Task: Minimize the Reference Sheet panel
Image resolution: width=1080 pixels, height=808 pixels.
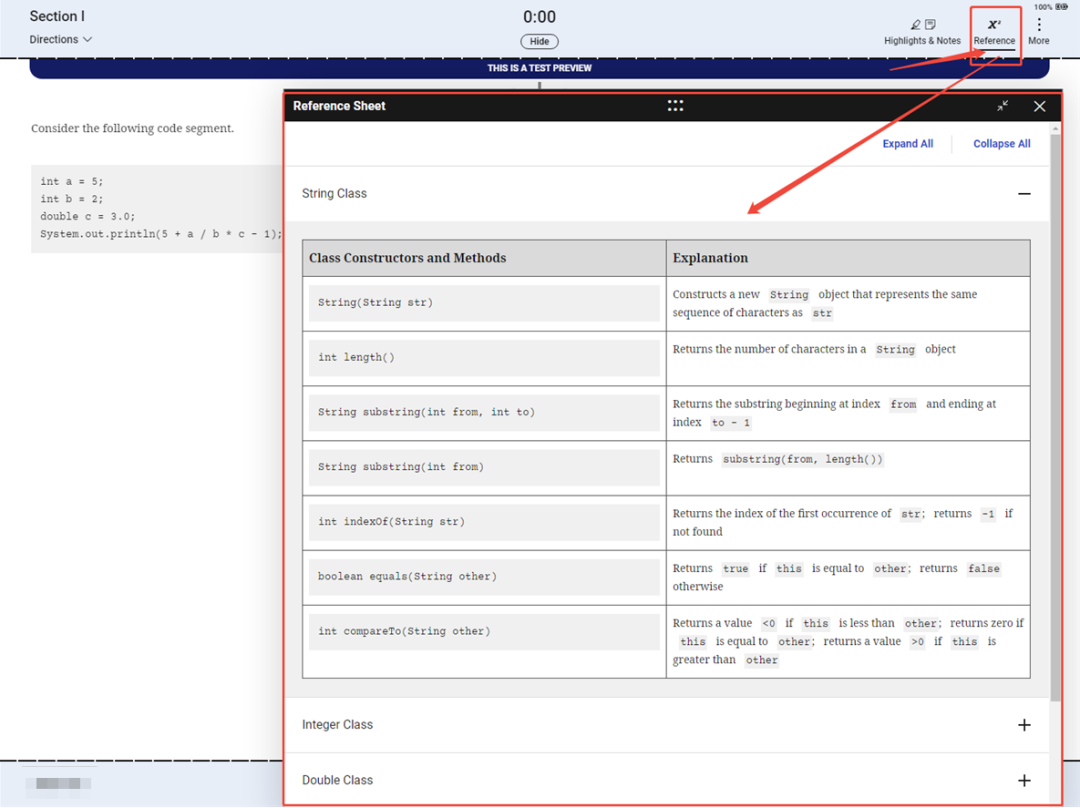Action: point(1002,106)
